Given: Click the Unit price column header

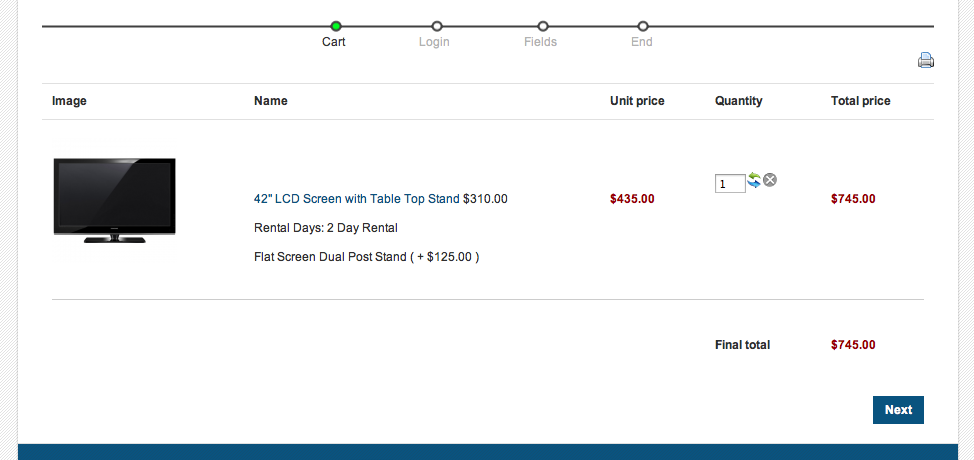Looking at the screenshot, I should point(637,101).
